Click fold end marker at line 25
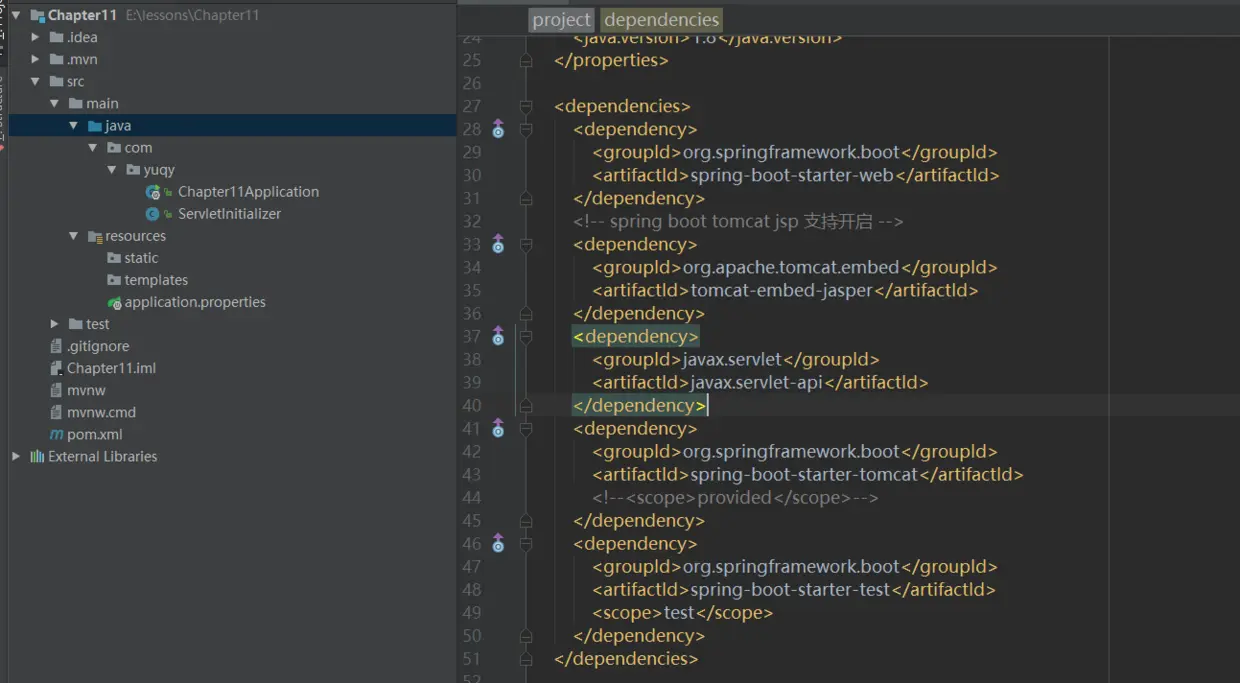The image size is (1240, 683). [526, 60]
